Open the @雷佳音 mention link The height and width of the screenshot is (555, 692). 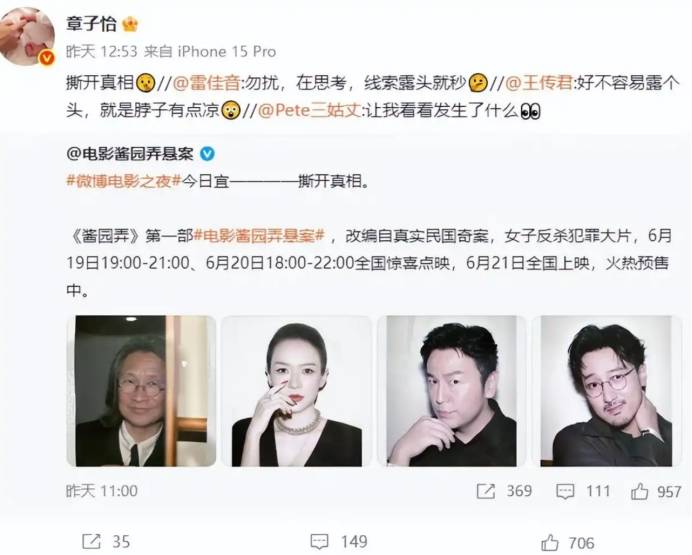coord(207,82)
